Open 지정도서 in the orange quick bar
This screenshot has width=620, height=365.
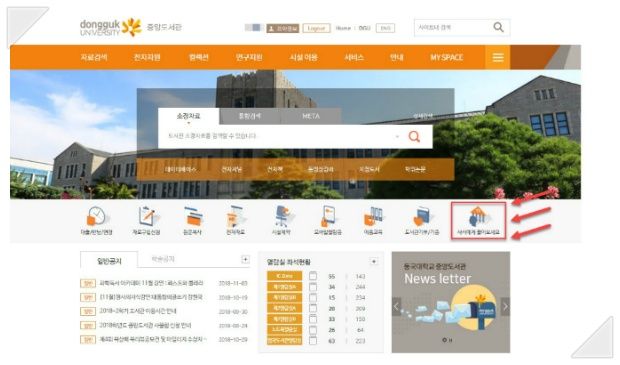(369, 169)
